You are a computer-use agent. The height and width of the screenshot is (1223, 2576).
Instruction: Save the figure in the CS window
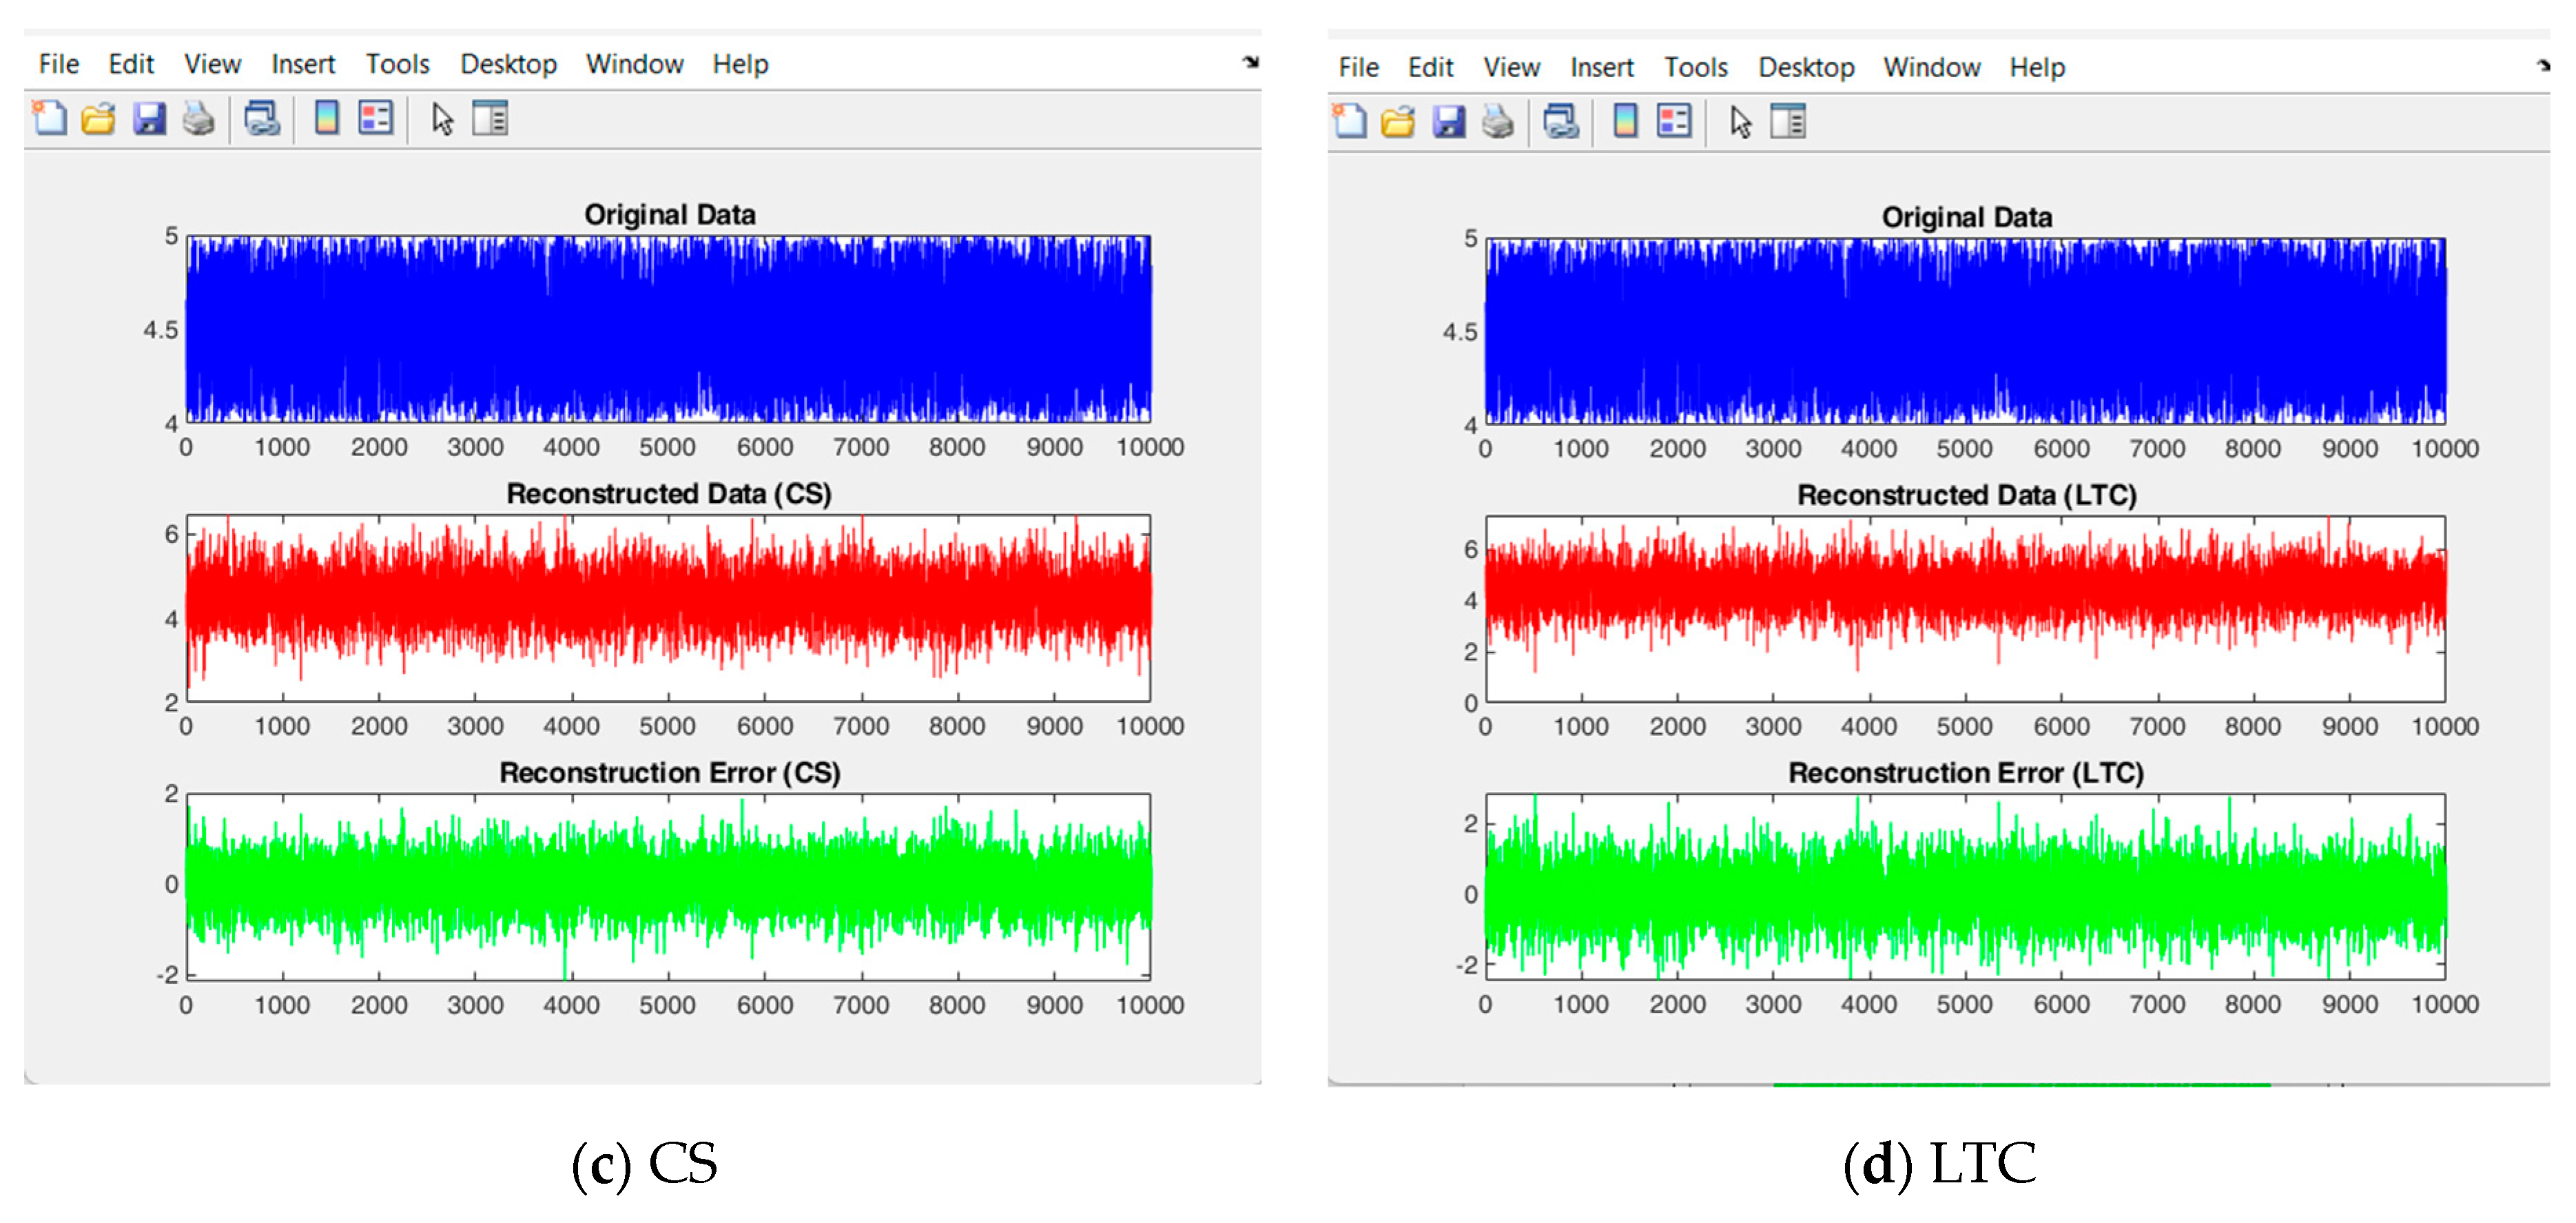click(x=149, y=119)
